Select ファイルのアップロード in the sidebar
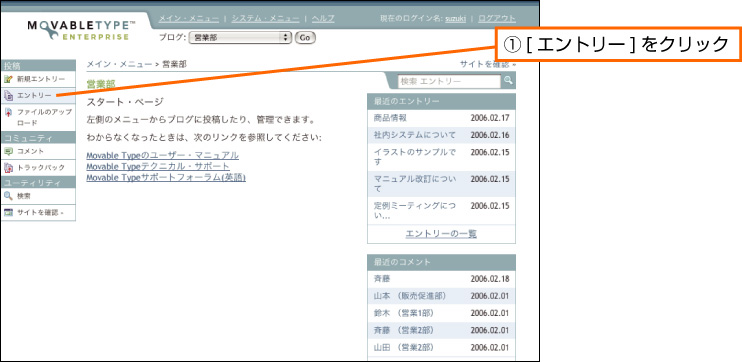The height and width of the screenshot is (362, 742). pos(44,117)
